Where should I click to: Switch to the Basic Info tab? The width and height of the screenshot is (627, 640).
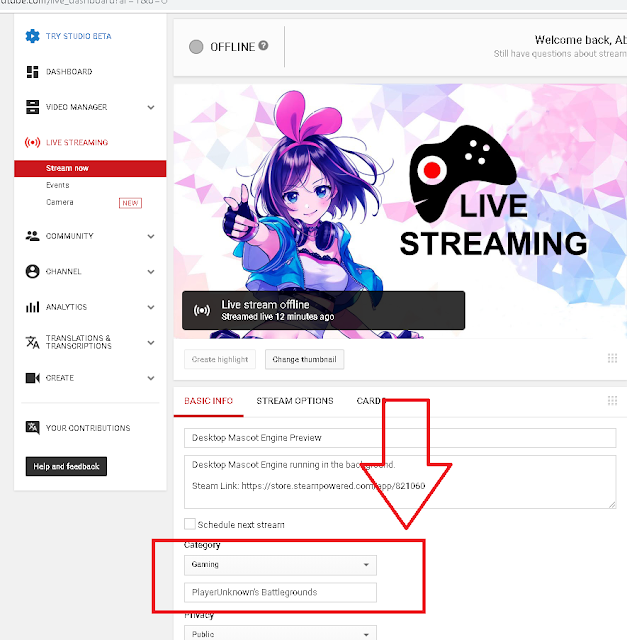tap(209, 401)
